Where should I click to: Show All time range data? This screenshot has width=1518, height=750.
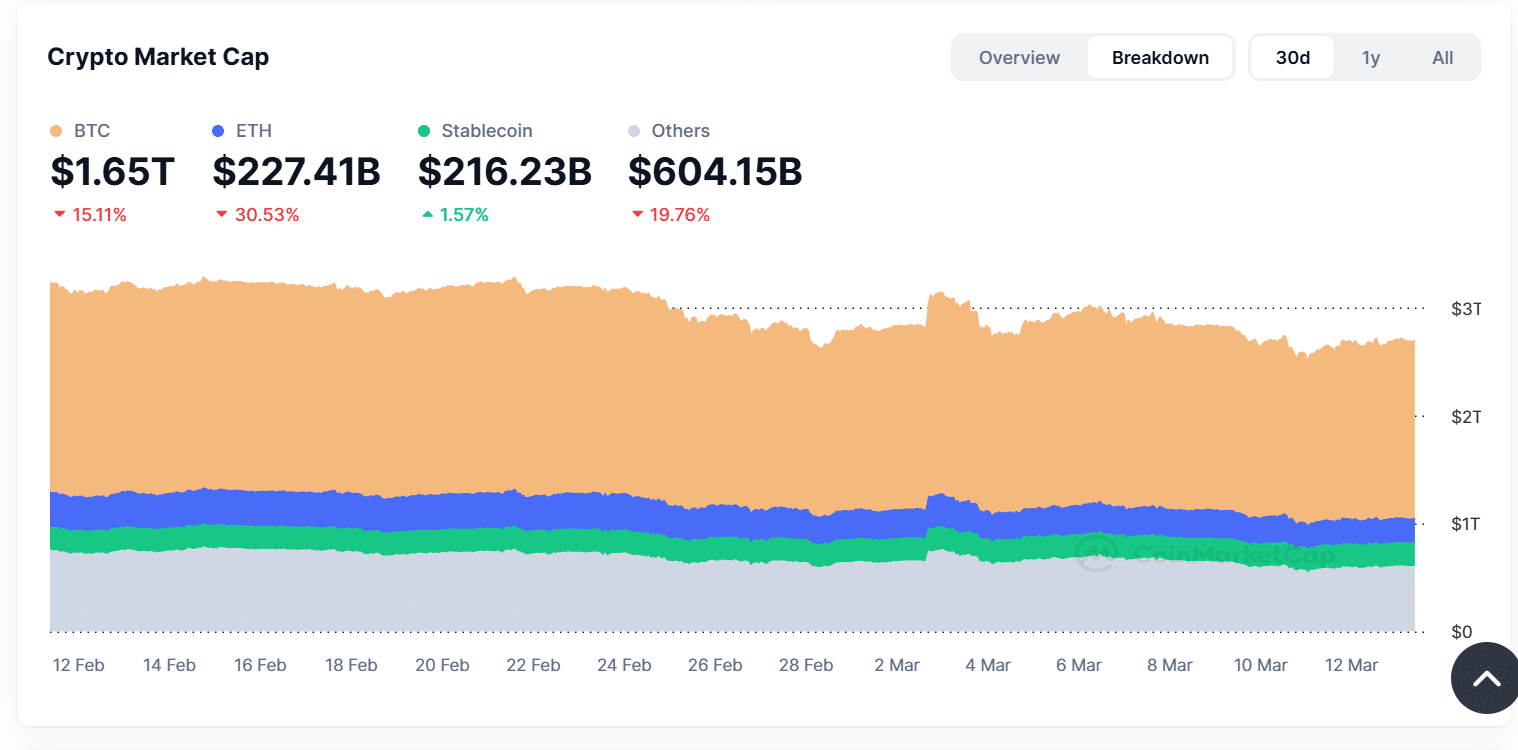click(x=1442, y=58)
